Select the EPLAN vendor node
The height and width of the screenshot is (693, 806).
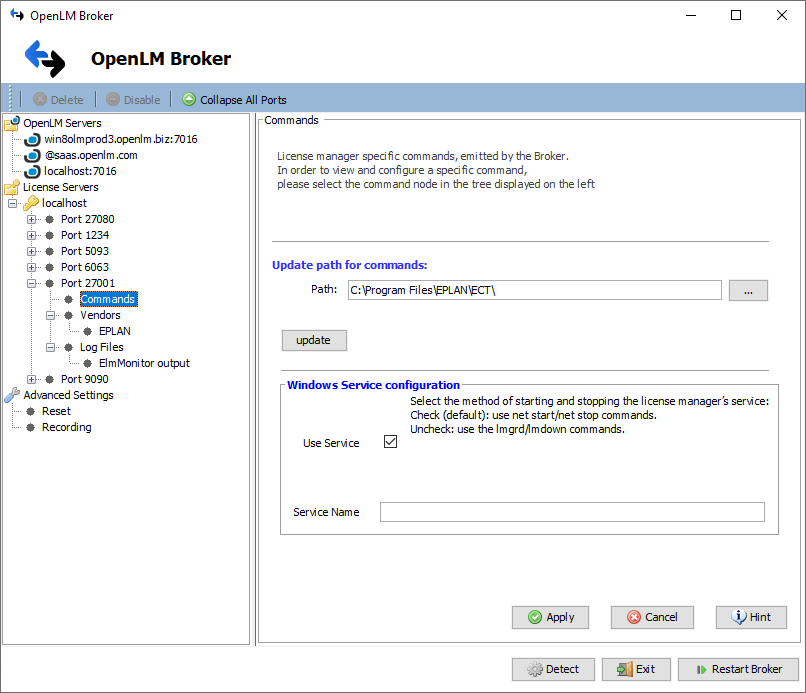tap(114, 331)
